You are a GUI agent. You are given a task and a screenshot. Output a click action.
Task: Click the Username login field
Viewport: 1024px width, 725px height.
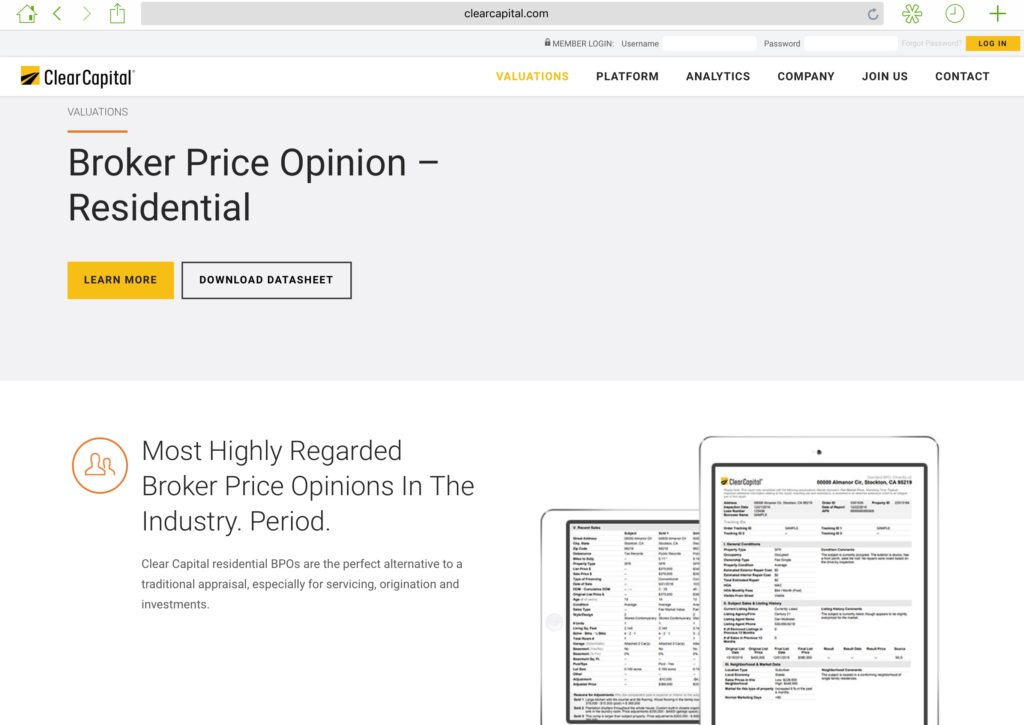pos(709,44)
